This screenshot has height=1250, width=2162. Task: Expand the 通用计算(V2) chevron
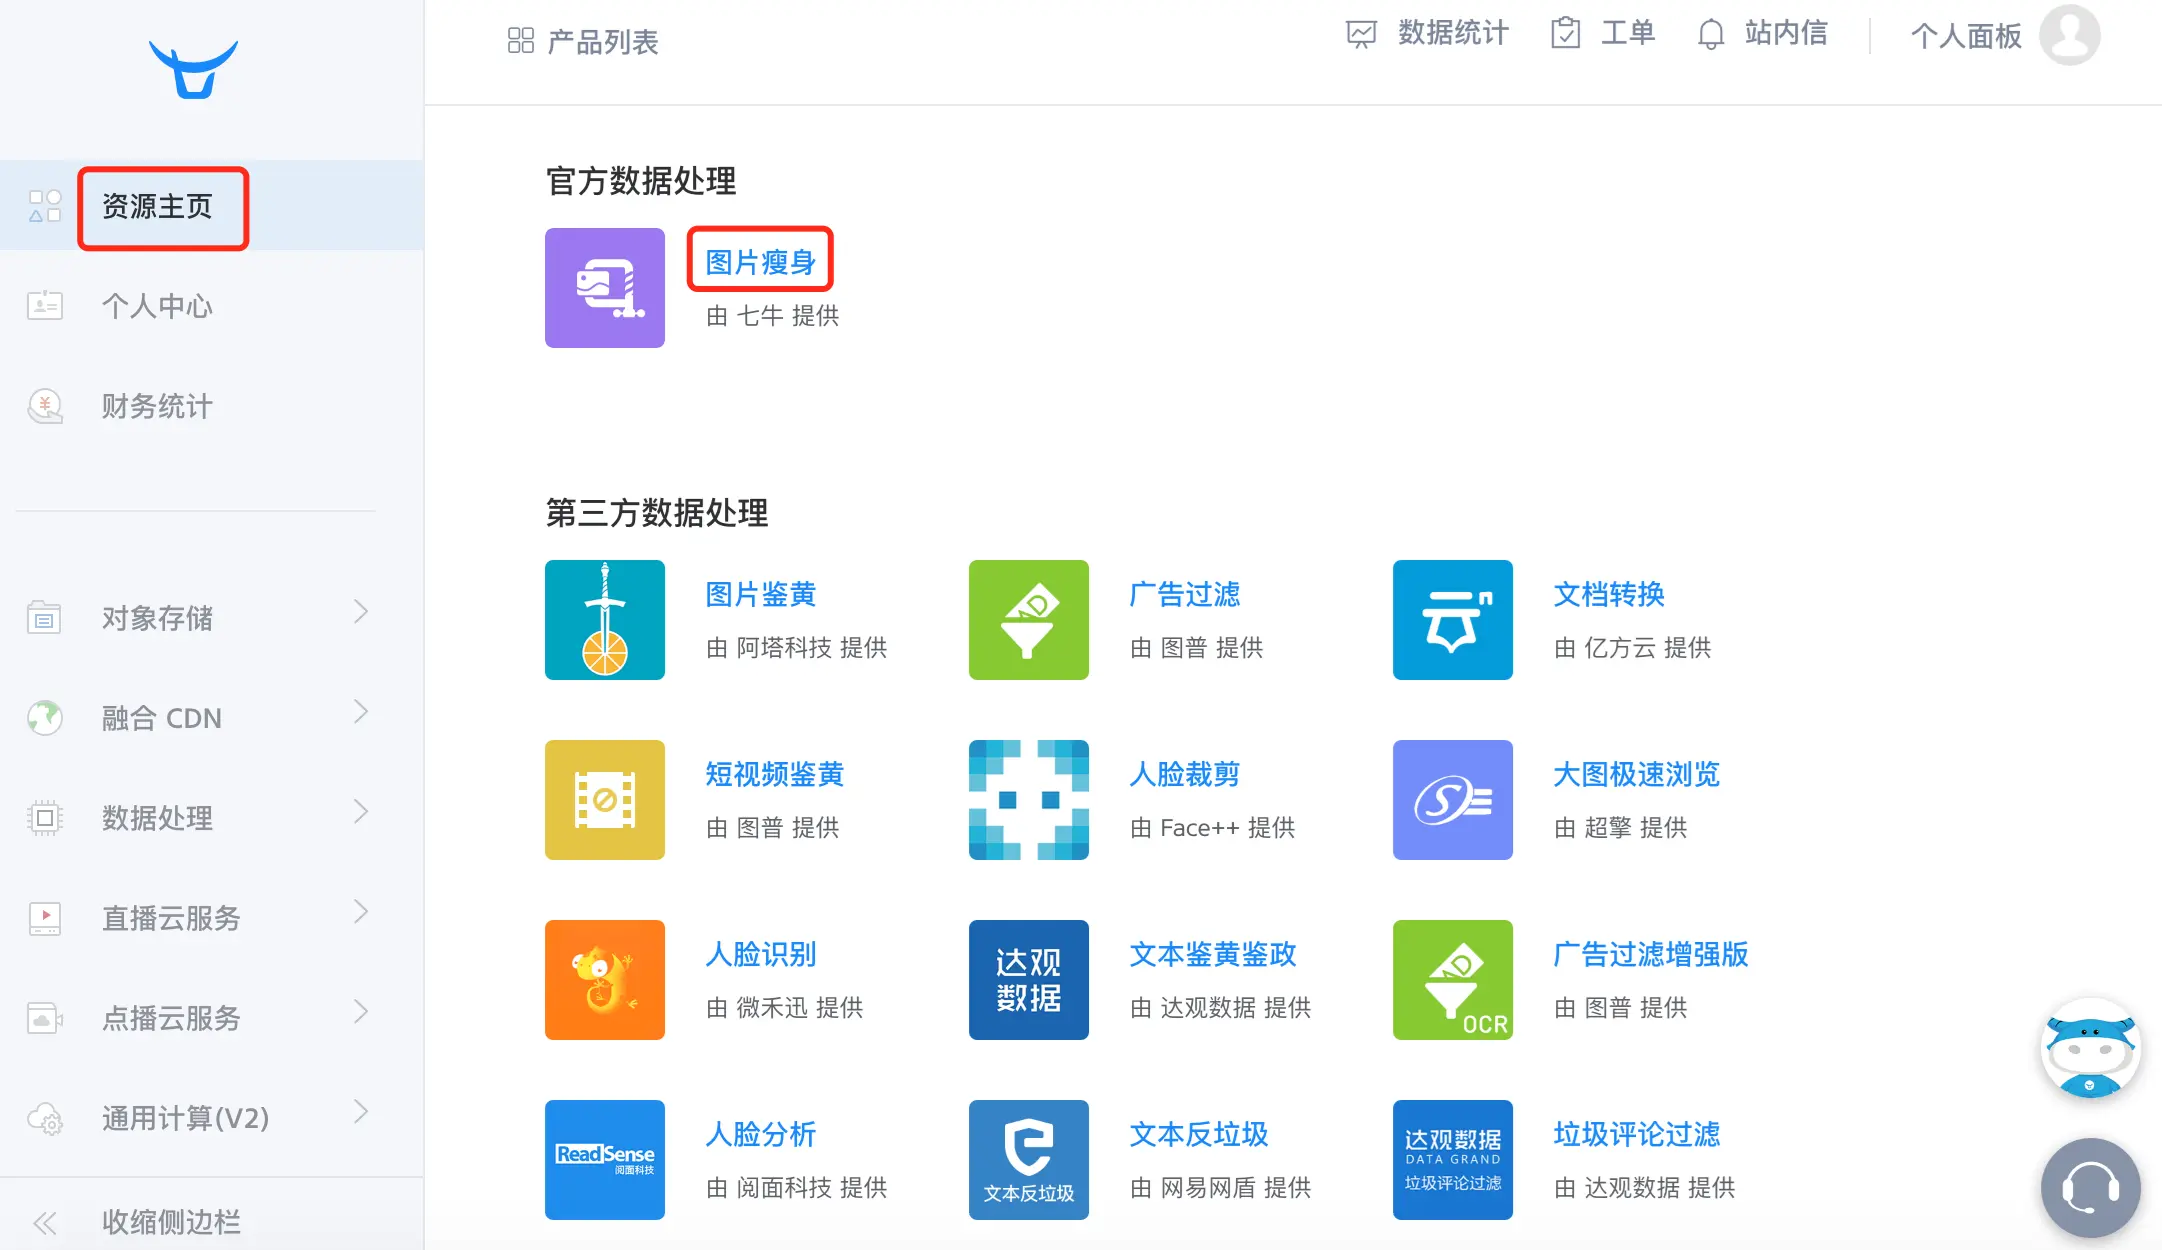click(x=361, y=1112)
